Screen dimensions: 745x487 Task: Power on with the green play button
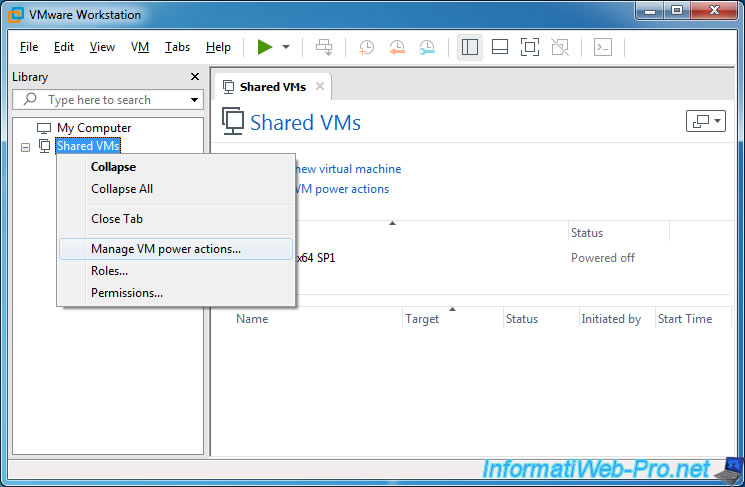tap(265, 47)
